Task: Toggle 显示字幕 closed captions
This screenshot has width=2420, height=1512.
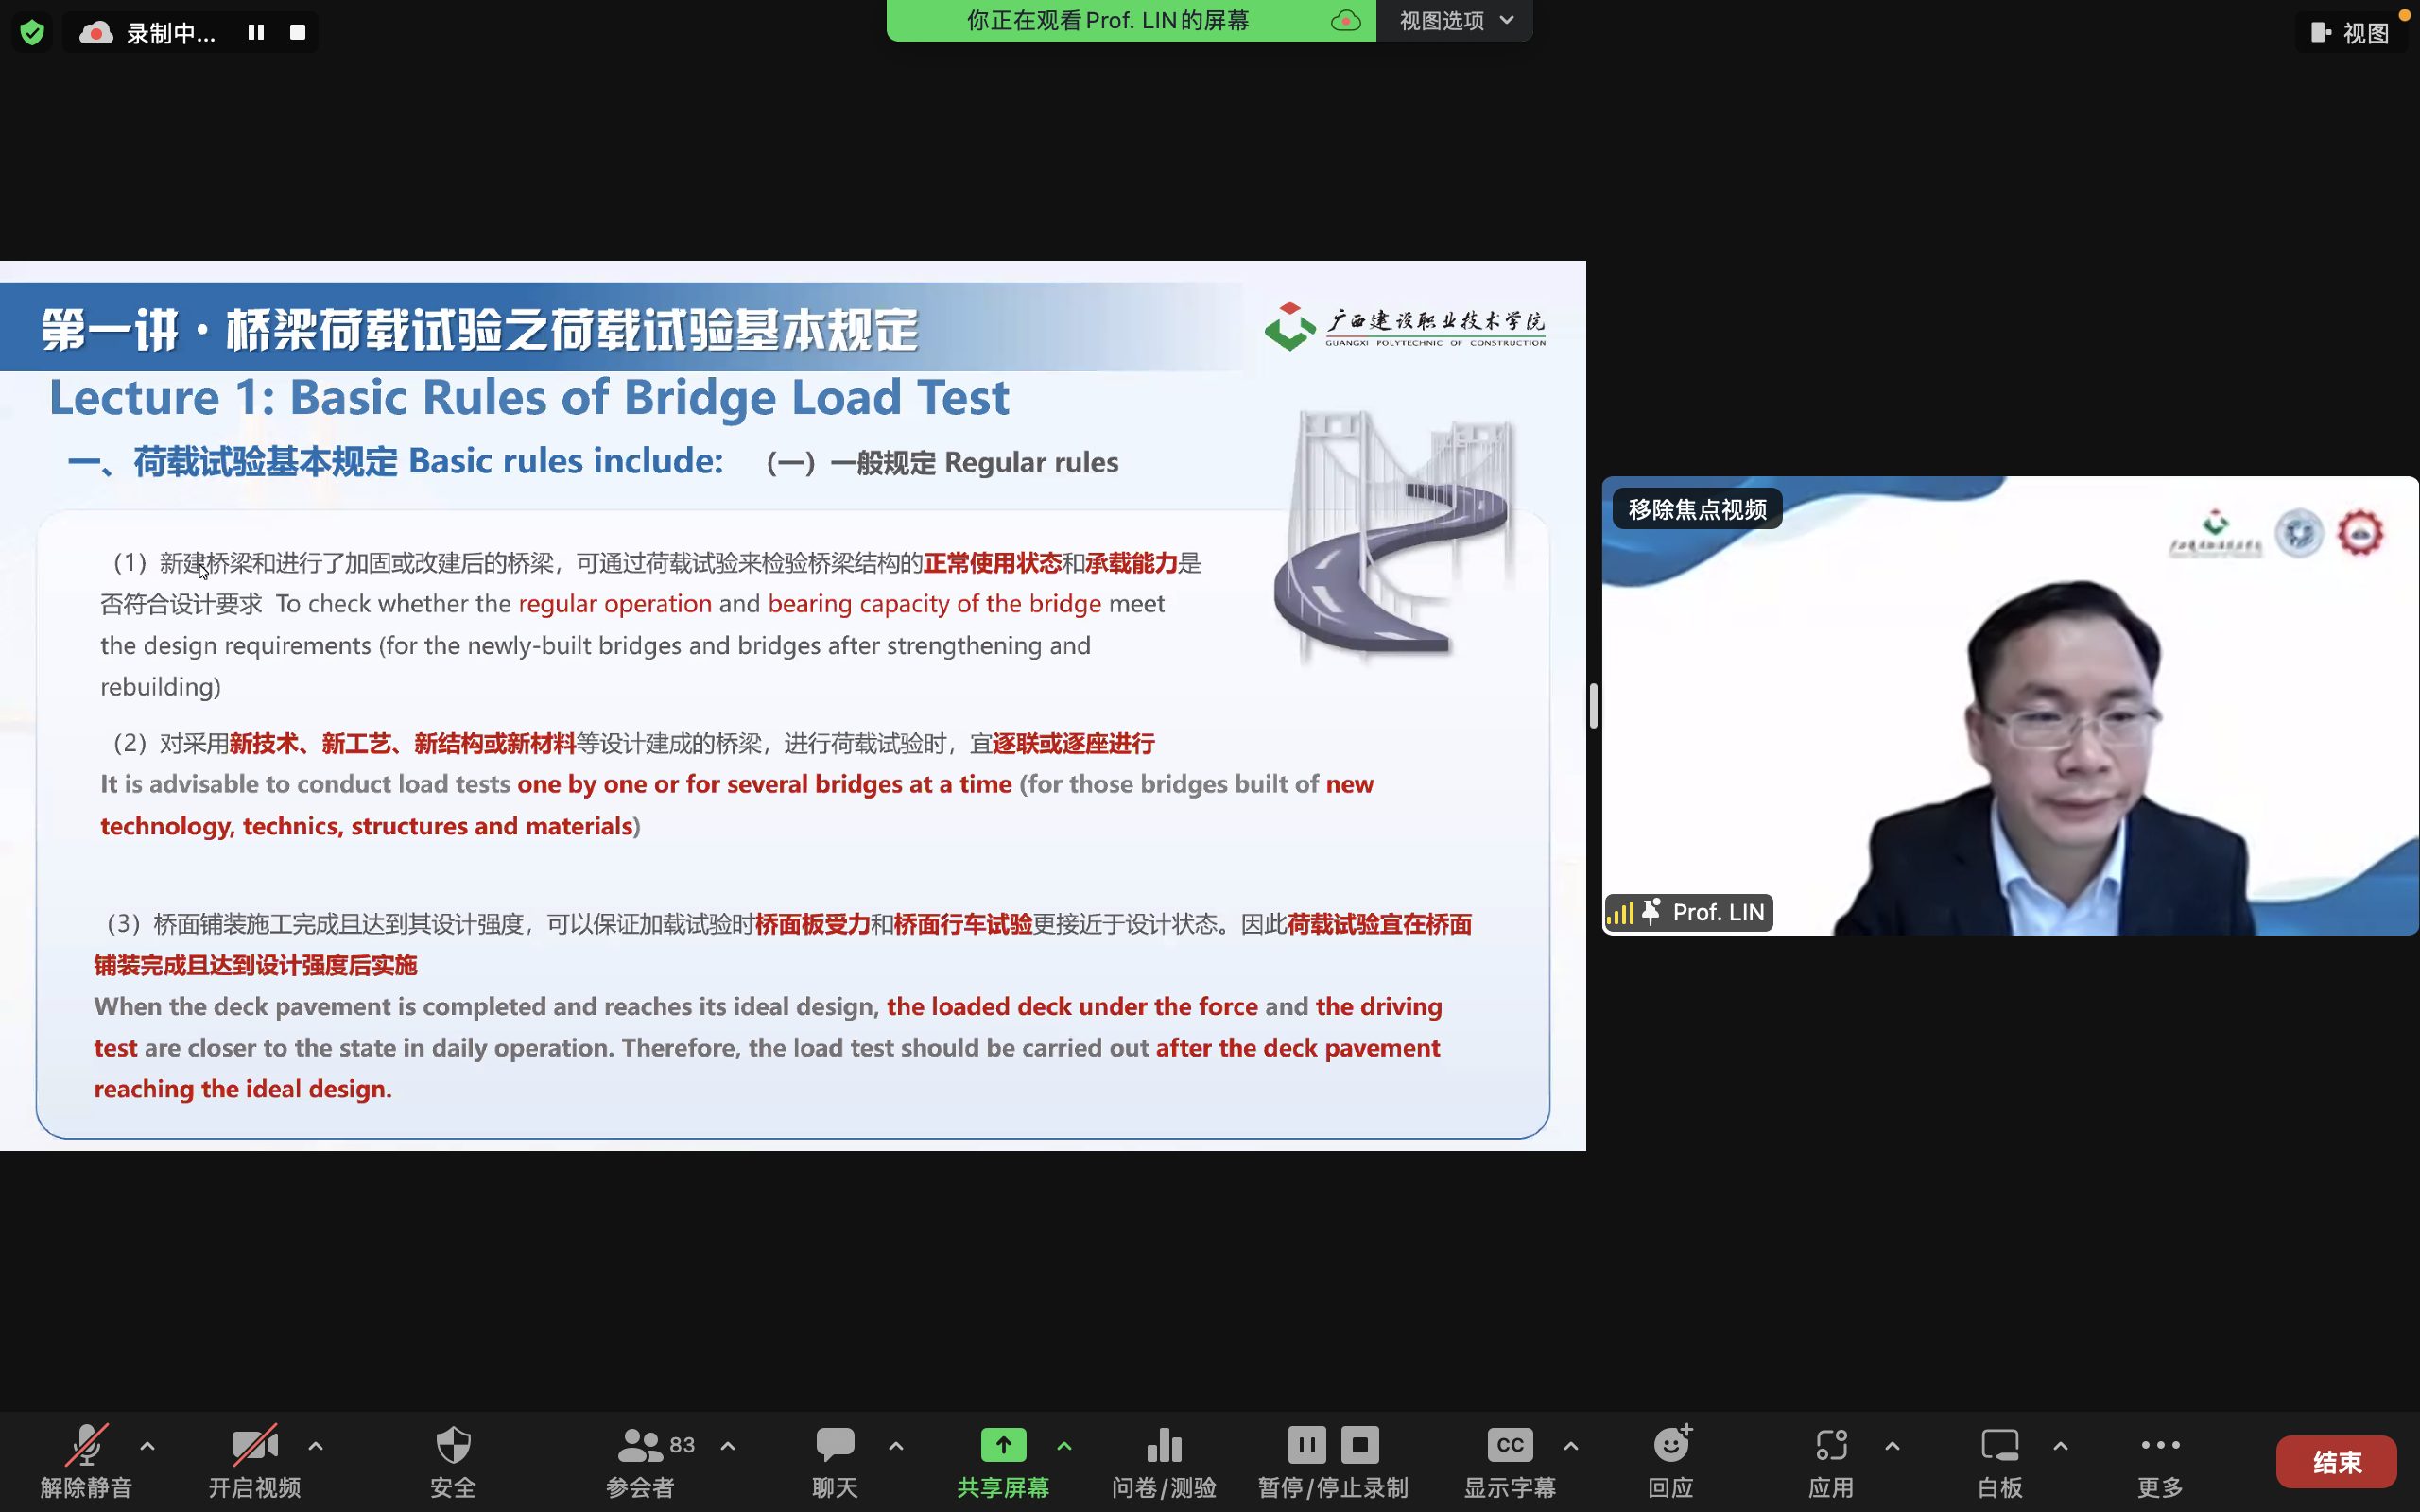Action: (1509, 1460)
